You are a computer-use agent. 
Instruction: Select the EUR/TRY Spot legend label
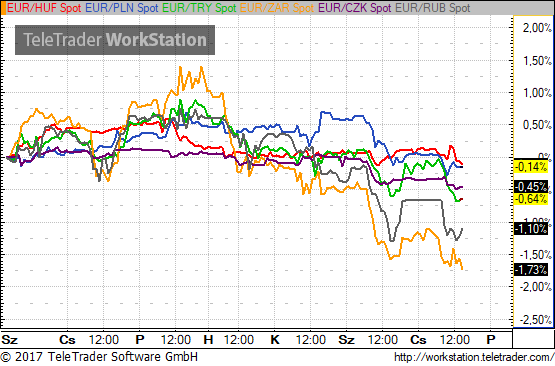[x=199, y=8]
